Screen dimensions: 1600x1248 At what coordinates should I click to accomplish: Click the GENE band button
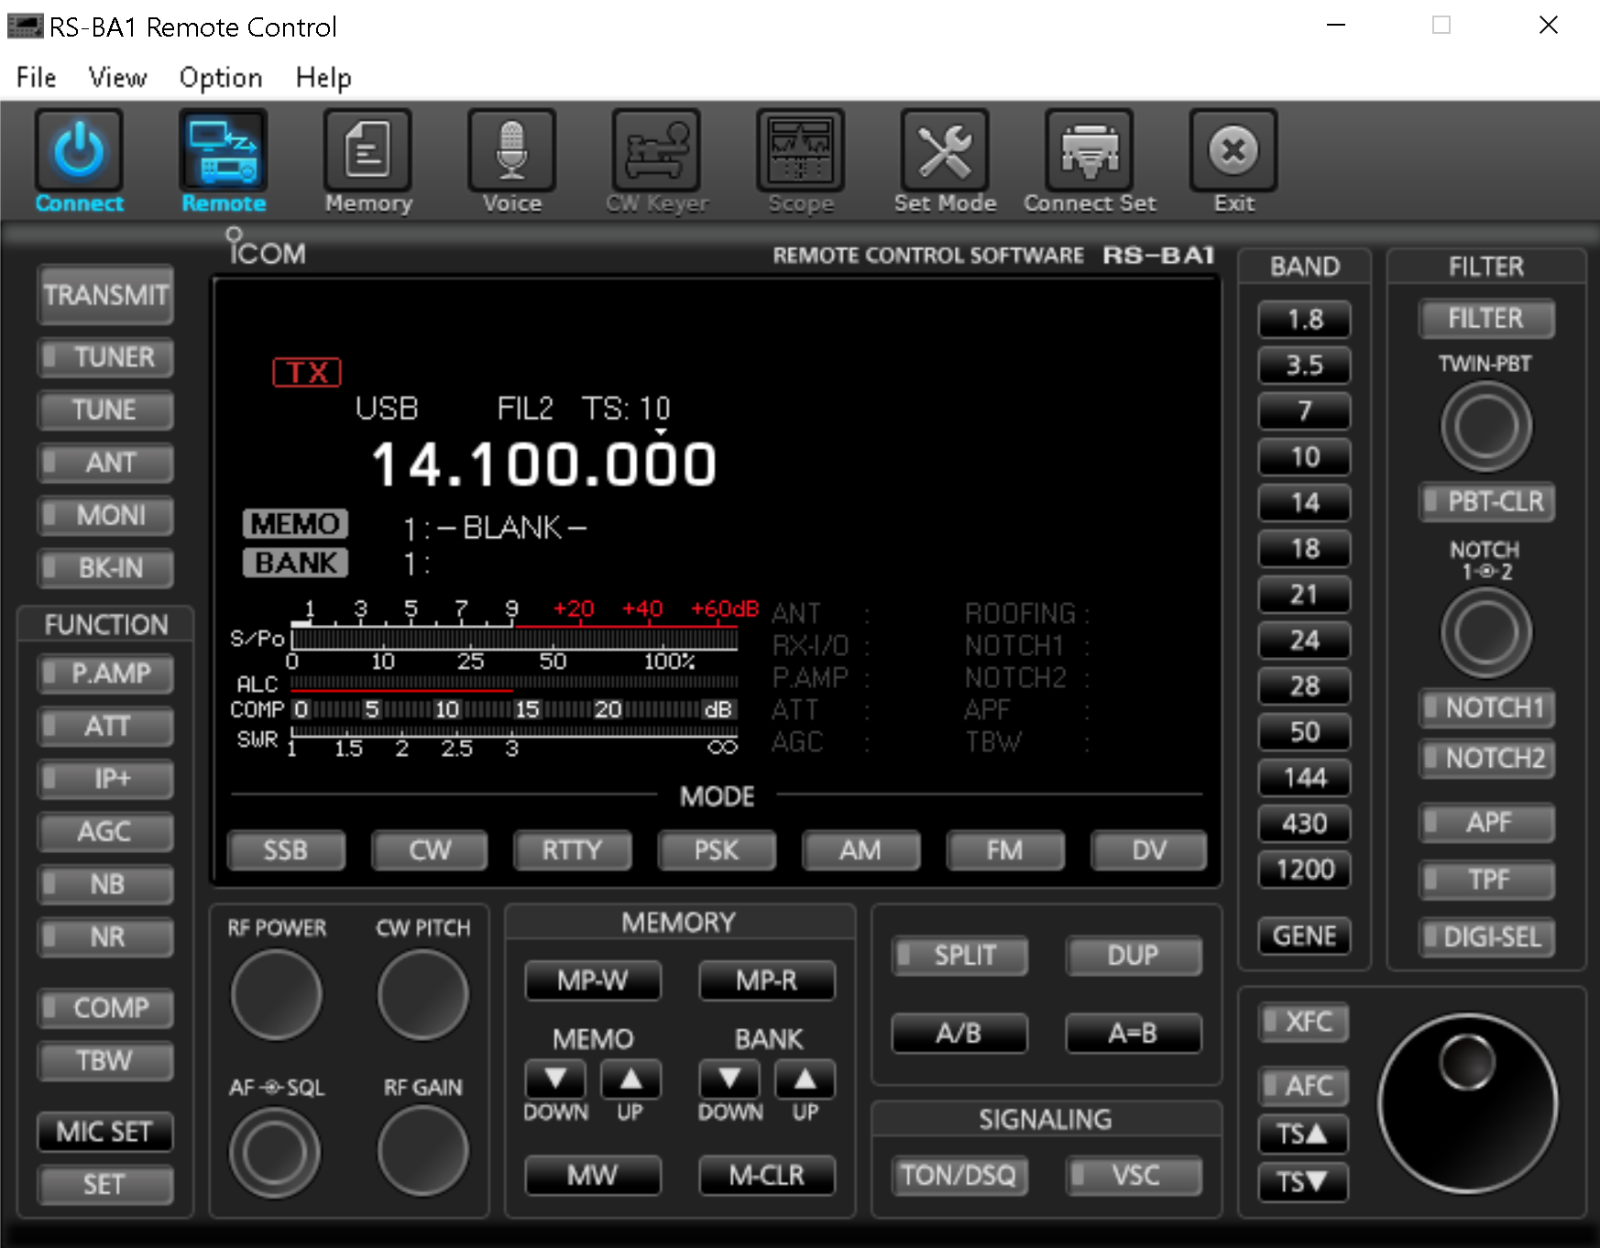pos(1304,936)
